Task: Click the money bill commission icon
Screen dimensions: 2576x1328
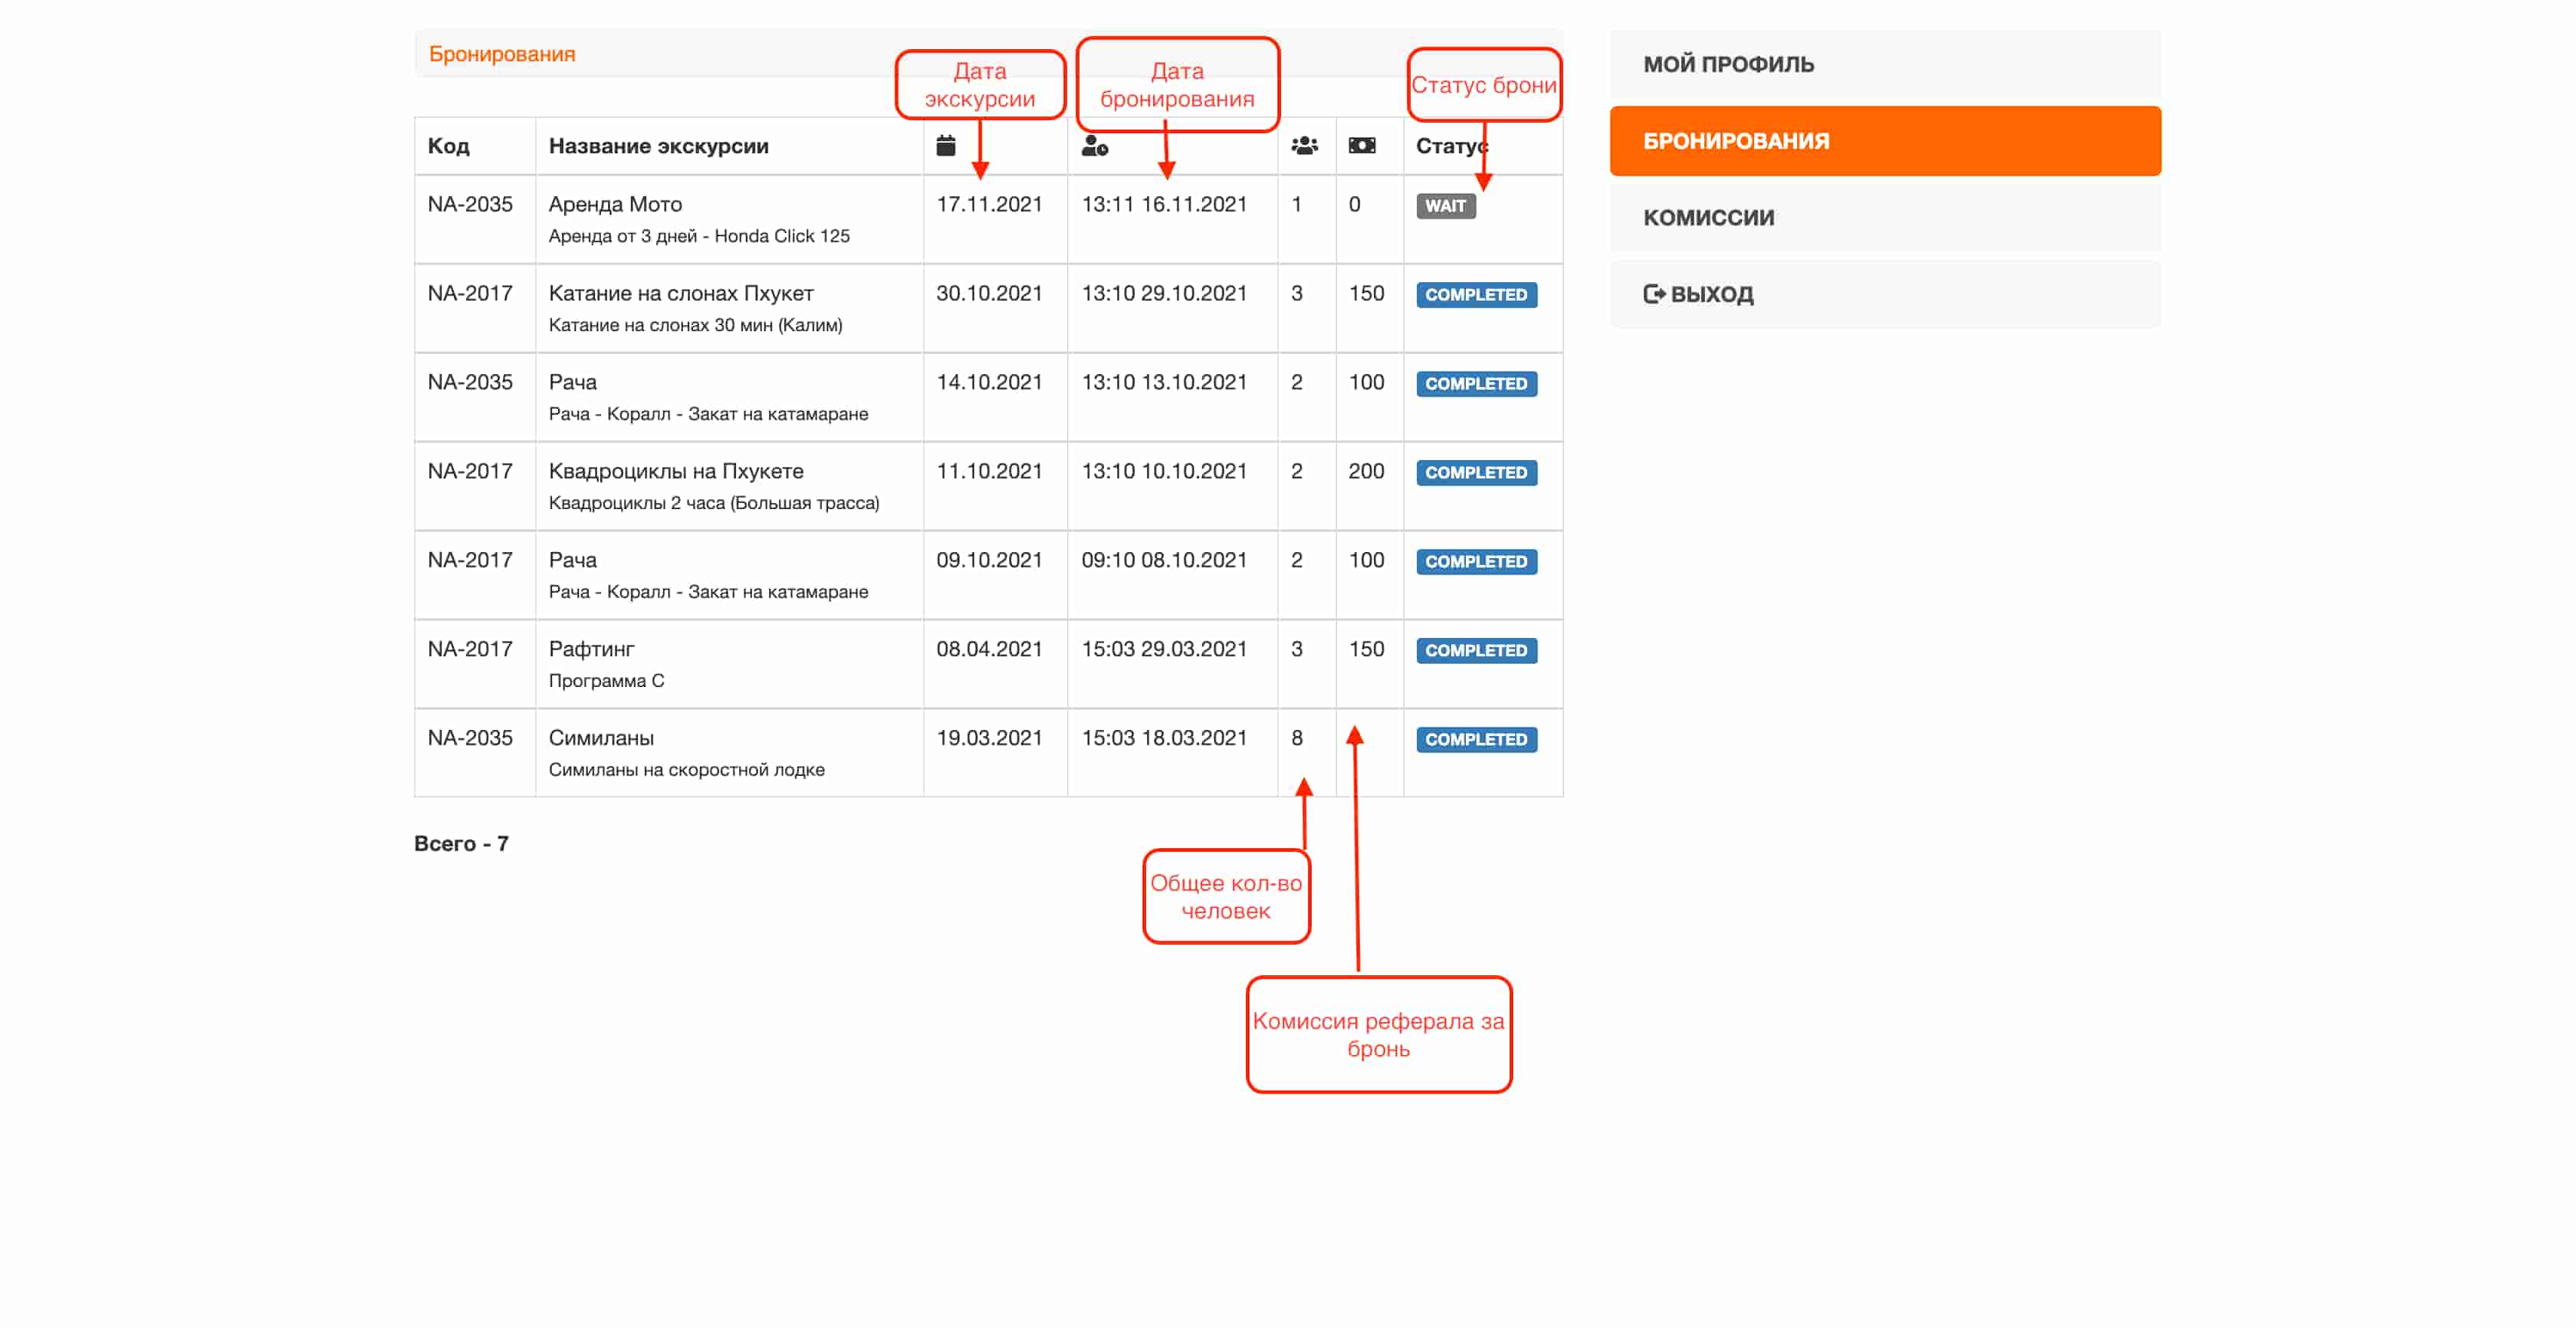Action: 1361,146
